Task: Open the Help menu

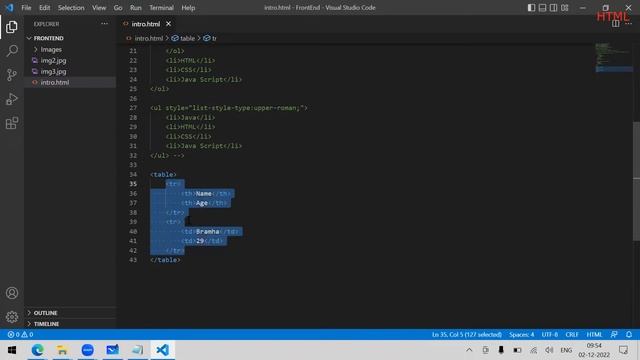Action: tap(188, 8)
